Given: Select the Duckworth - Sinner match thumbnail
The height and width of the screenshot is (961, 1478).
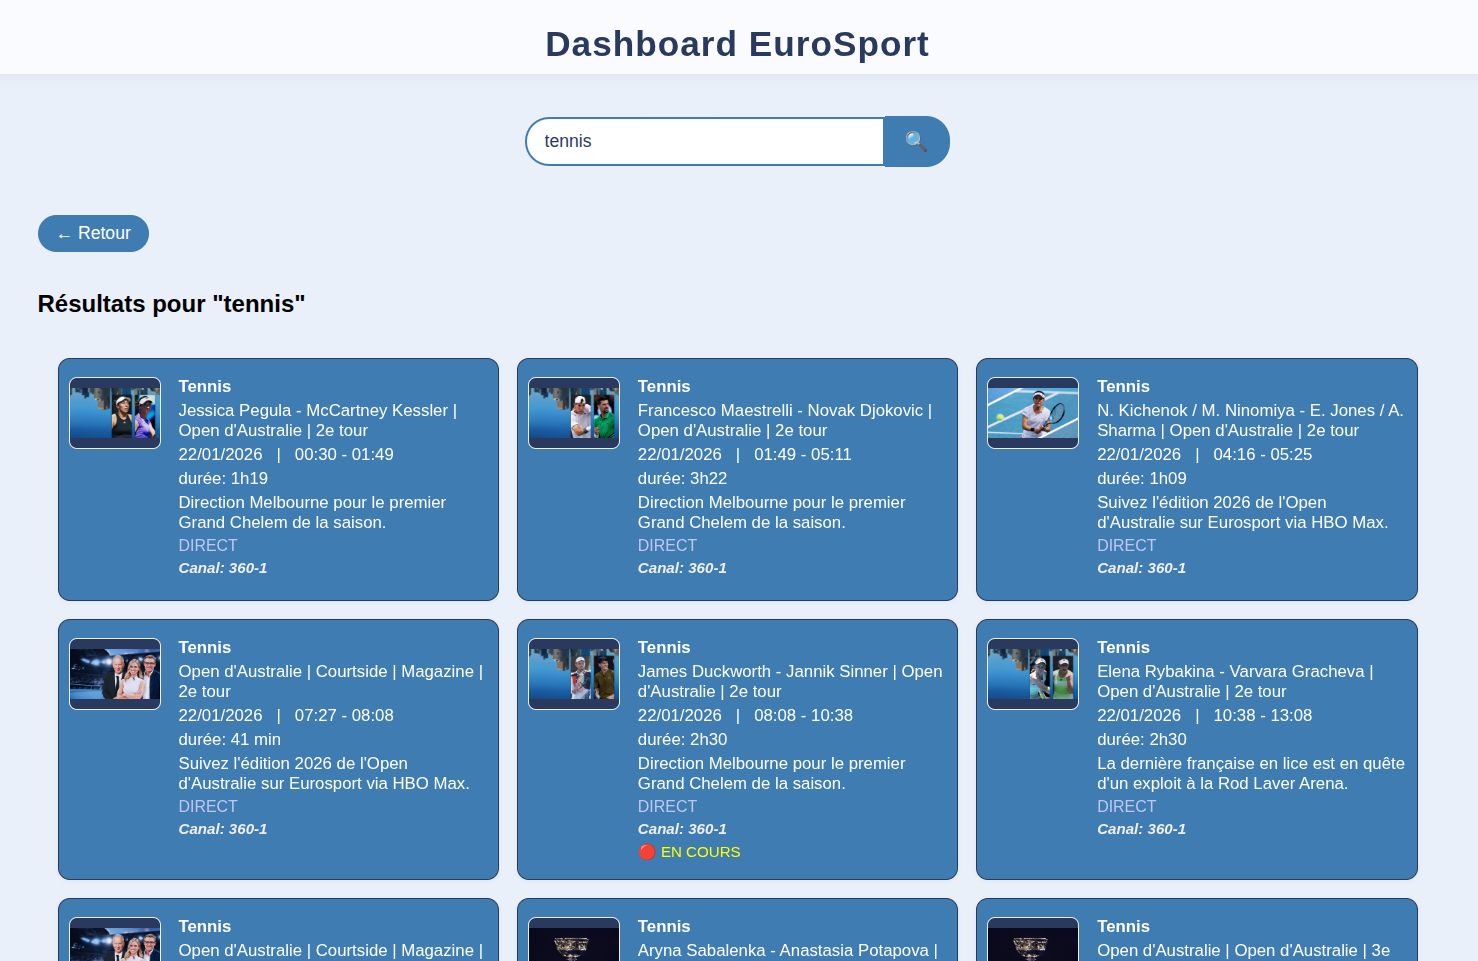Looking at the screenshot, I should pos(574,674).
